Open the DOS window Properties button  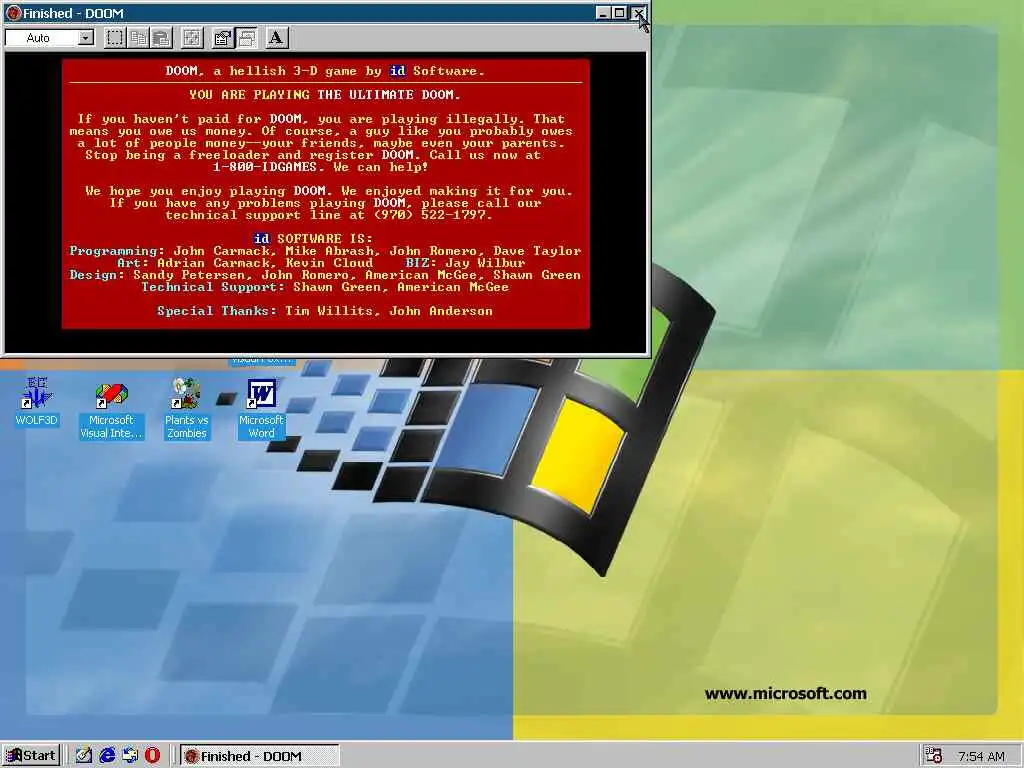pos(223,38)
